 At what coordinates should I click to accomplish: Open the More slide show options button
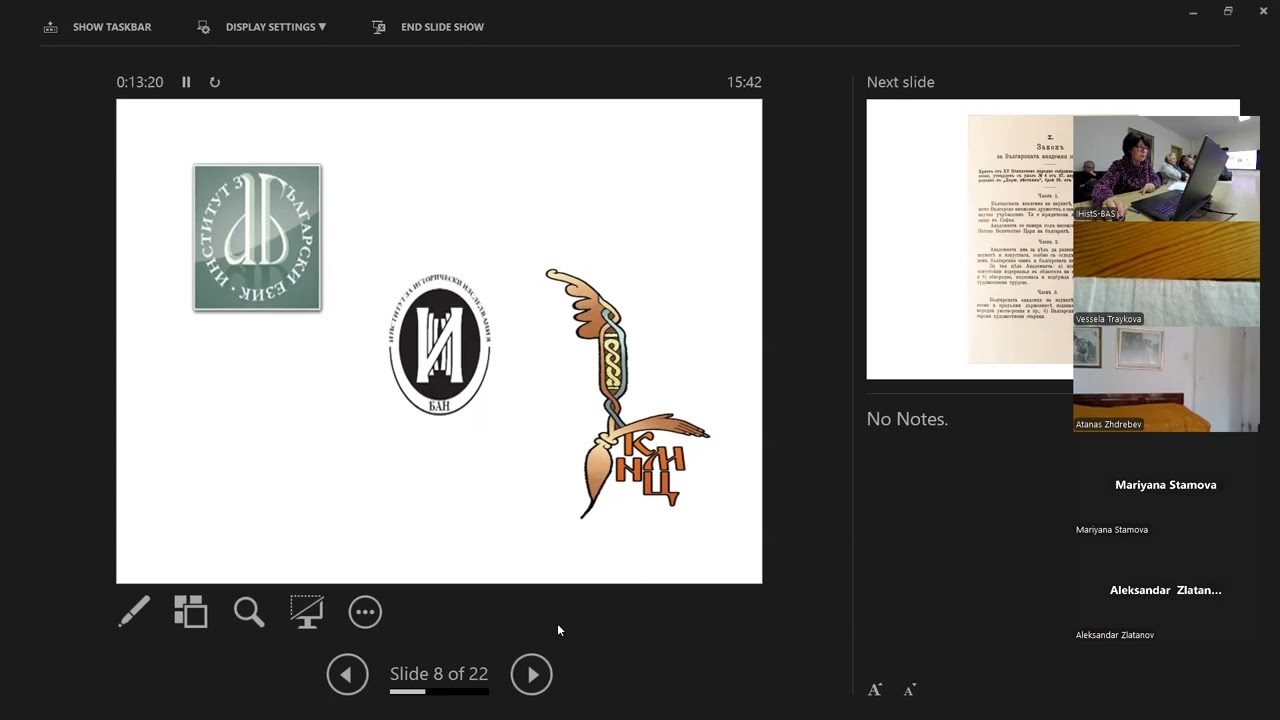(x=365, y=612)
